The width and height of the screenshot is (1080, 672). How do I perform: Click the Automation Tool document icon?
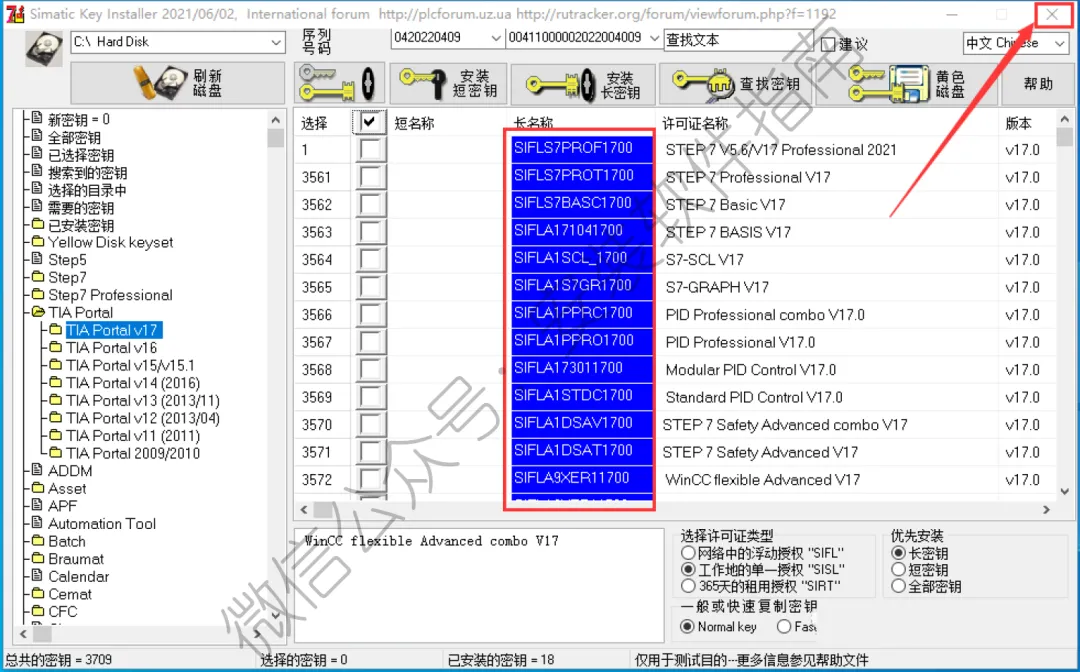pos(38,523)
